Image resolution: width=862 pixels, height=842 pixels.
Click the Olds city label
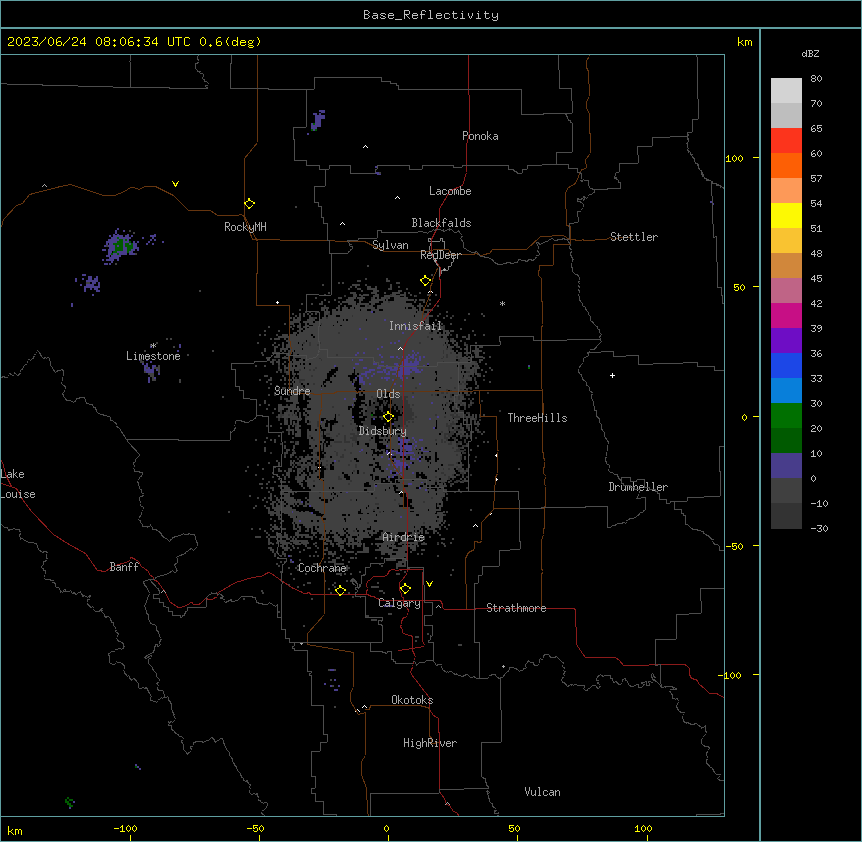point(388,394)
